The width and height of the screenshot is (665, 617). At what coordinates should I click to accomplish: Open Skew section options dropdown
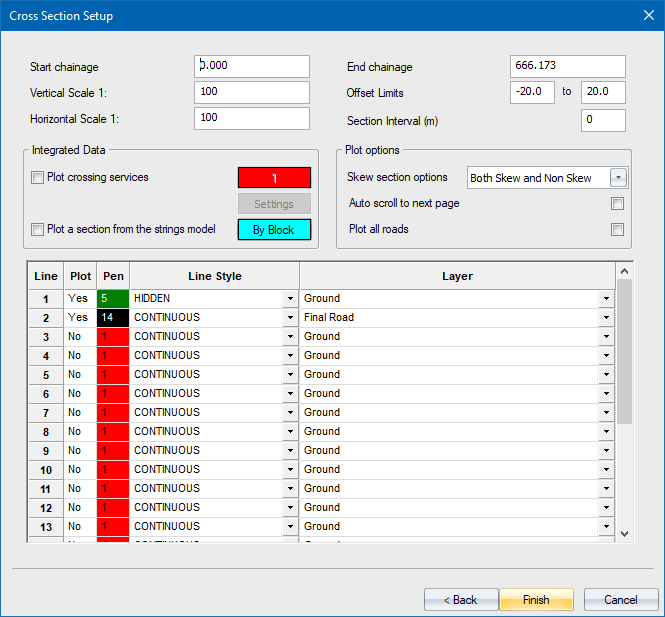click(618, 178)
